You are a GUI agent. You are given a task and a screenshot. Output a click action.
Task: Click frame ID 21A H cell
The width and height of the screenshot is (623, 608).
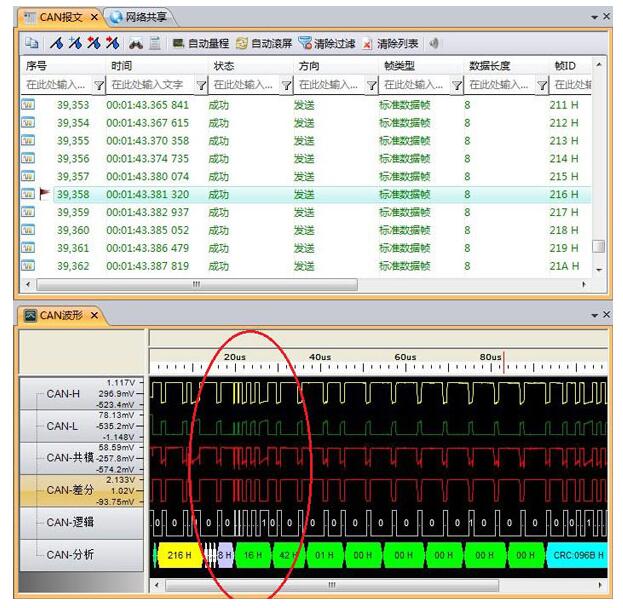[x=564, y=266]
